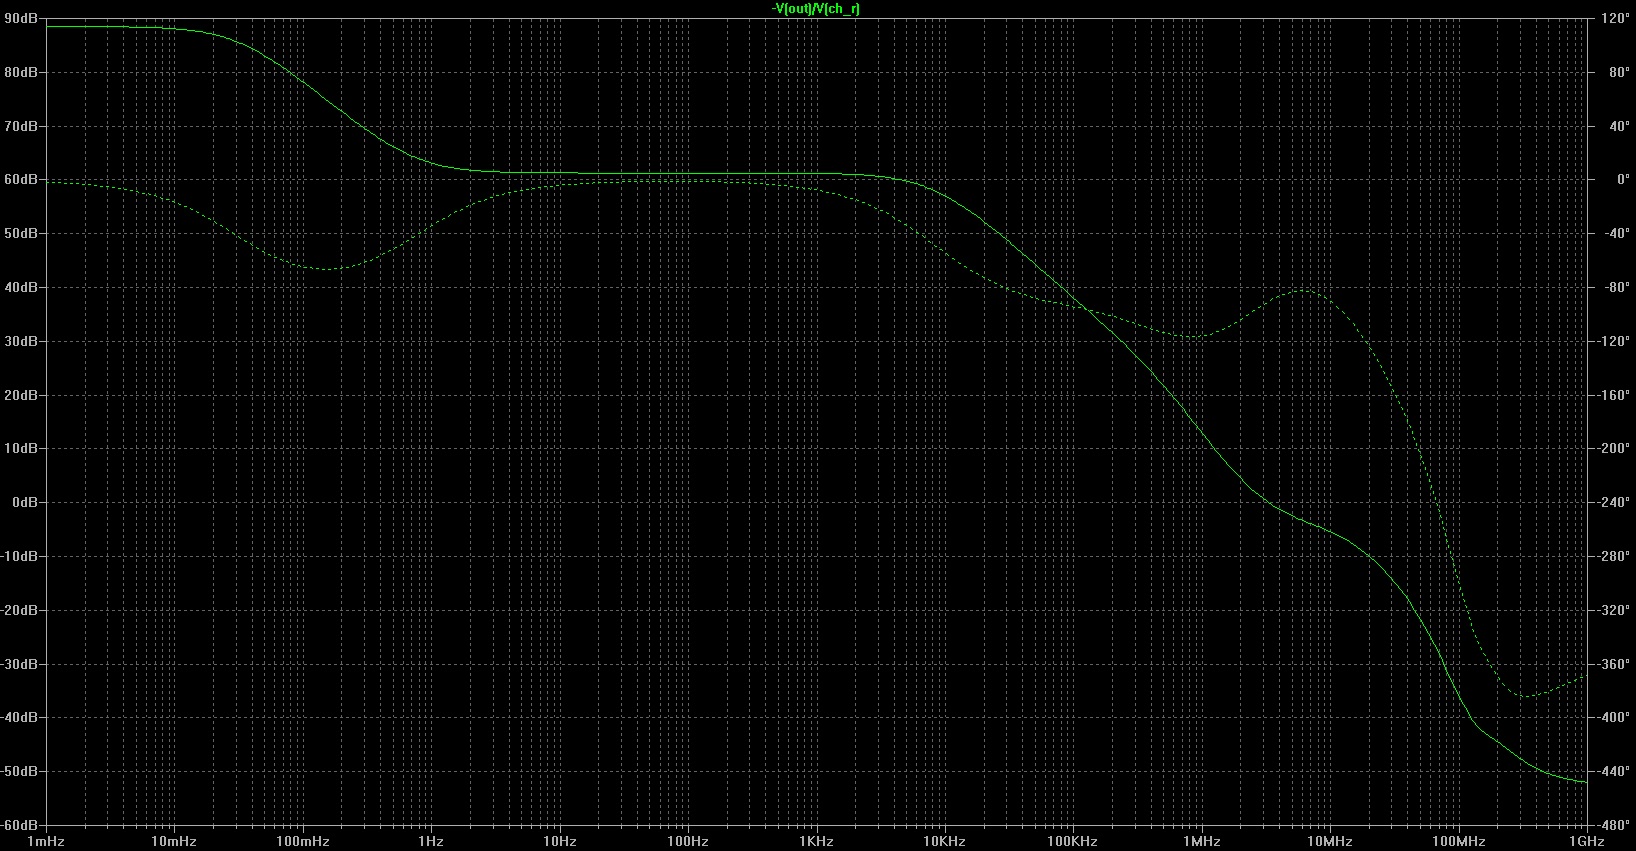The image size is (1636, 851).
Task: Click the 60dB magnitude axis label
Action: [x=21, y=180]
